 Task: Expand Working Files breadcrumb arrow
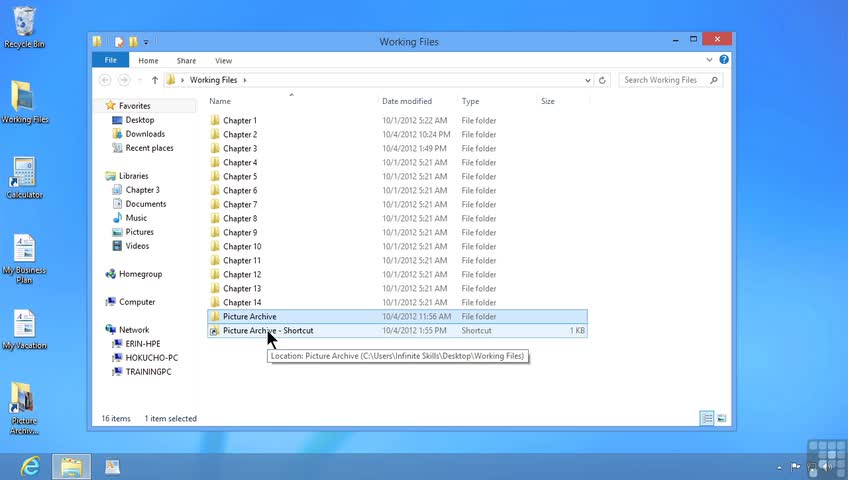[244, 80]
